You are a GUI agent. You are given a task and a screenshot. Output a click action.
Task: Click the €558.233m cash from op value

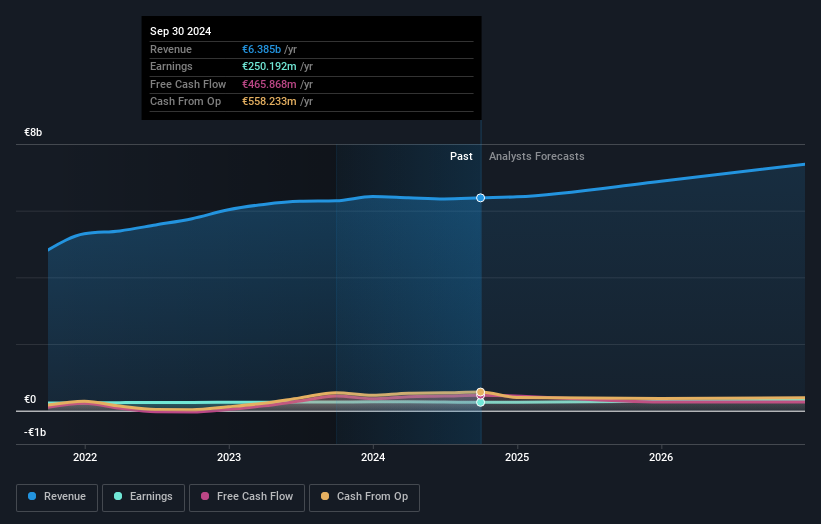coord(269,102)
